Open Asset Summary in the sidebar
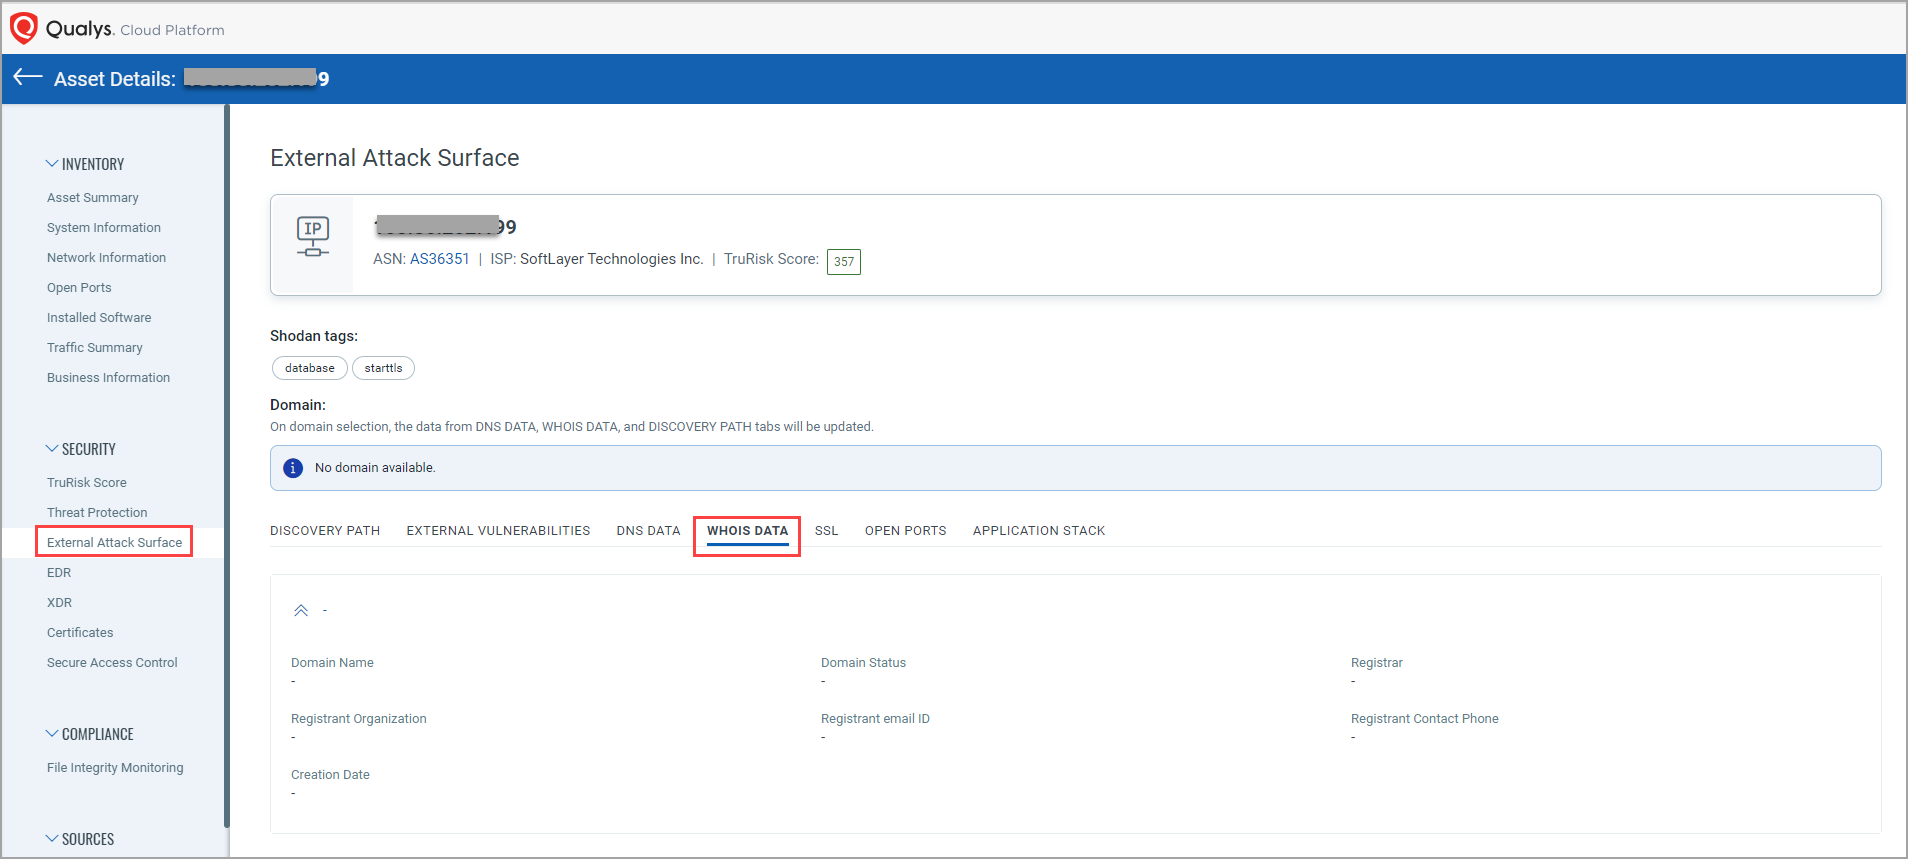The height and width of the screenshot is (859, 1908). [x=93, y=198]
